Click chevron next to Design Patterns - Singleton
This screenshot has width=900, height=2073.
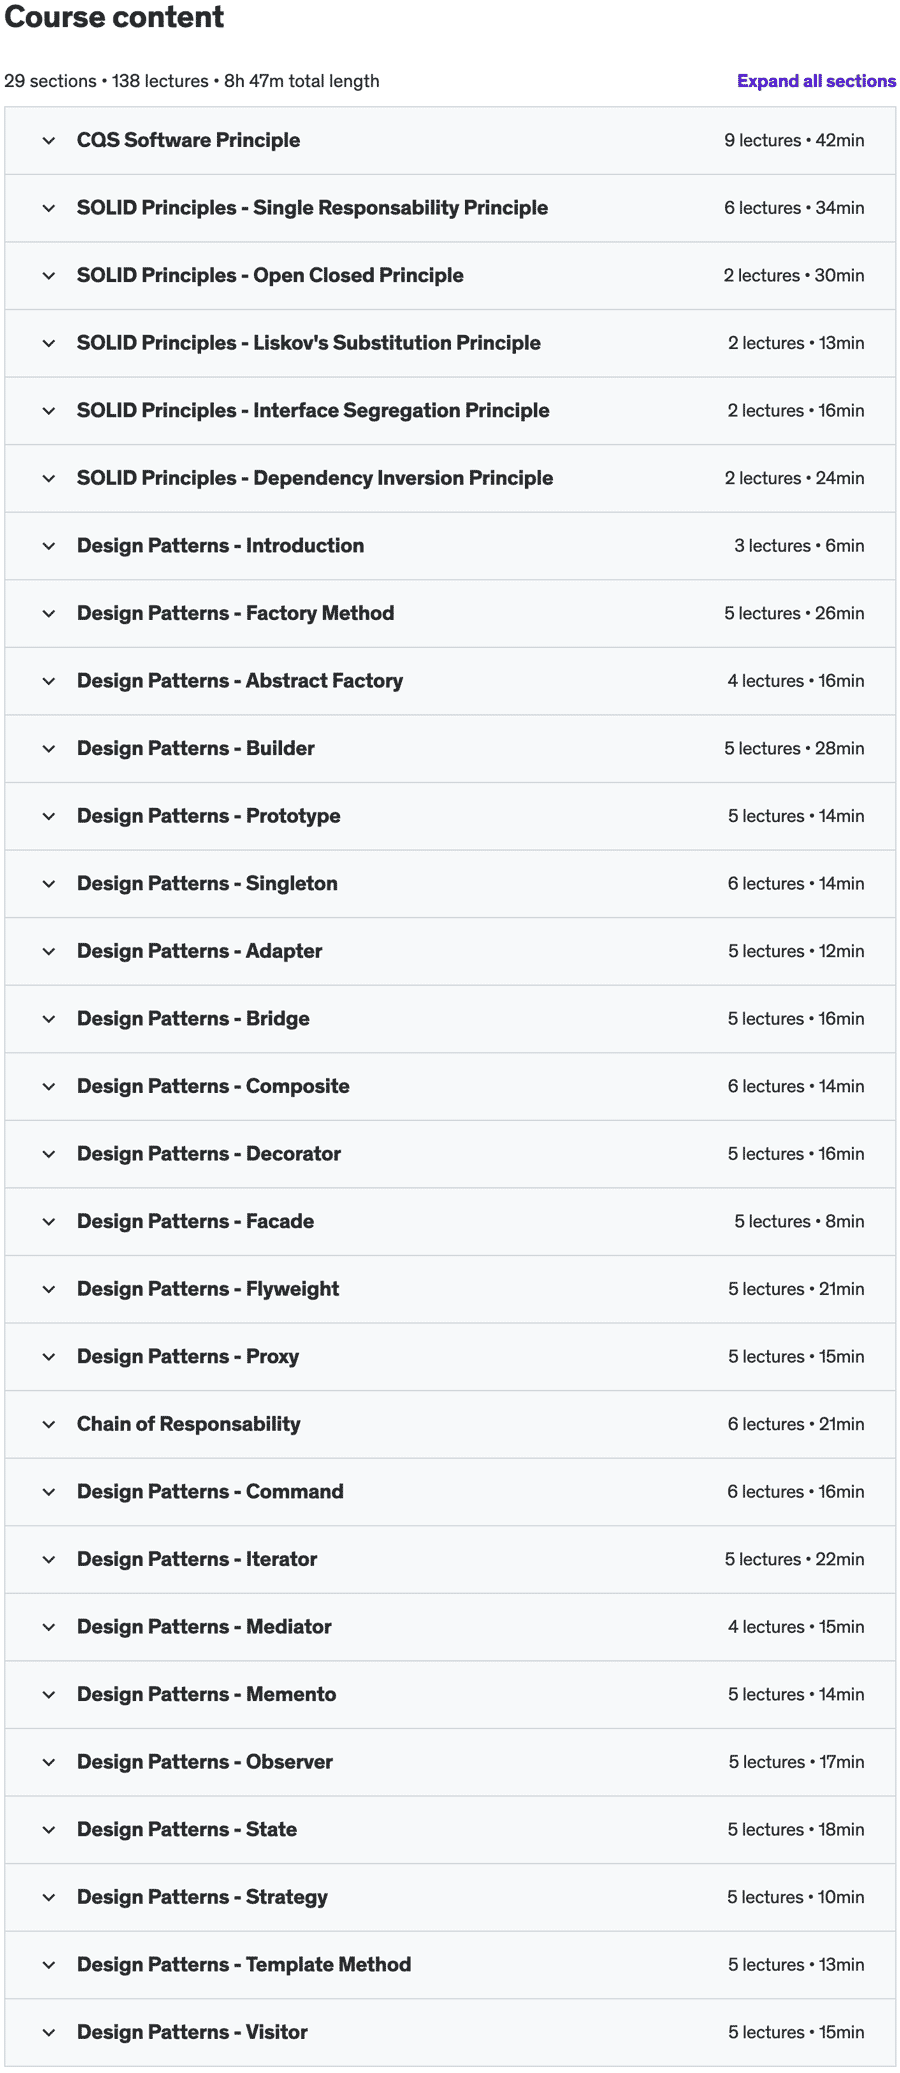coord(49,884)
